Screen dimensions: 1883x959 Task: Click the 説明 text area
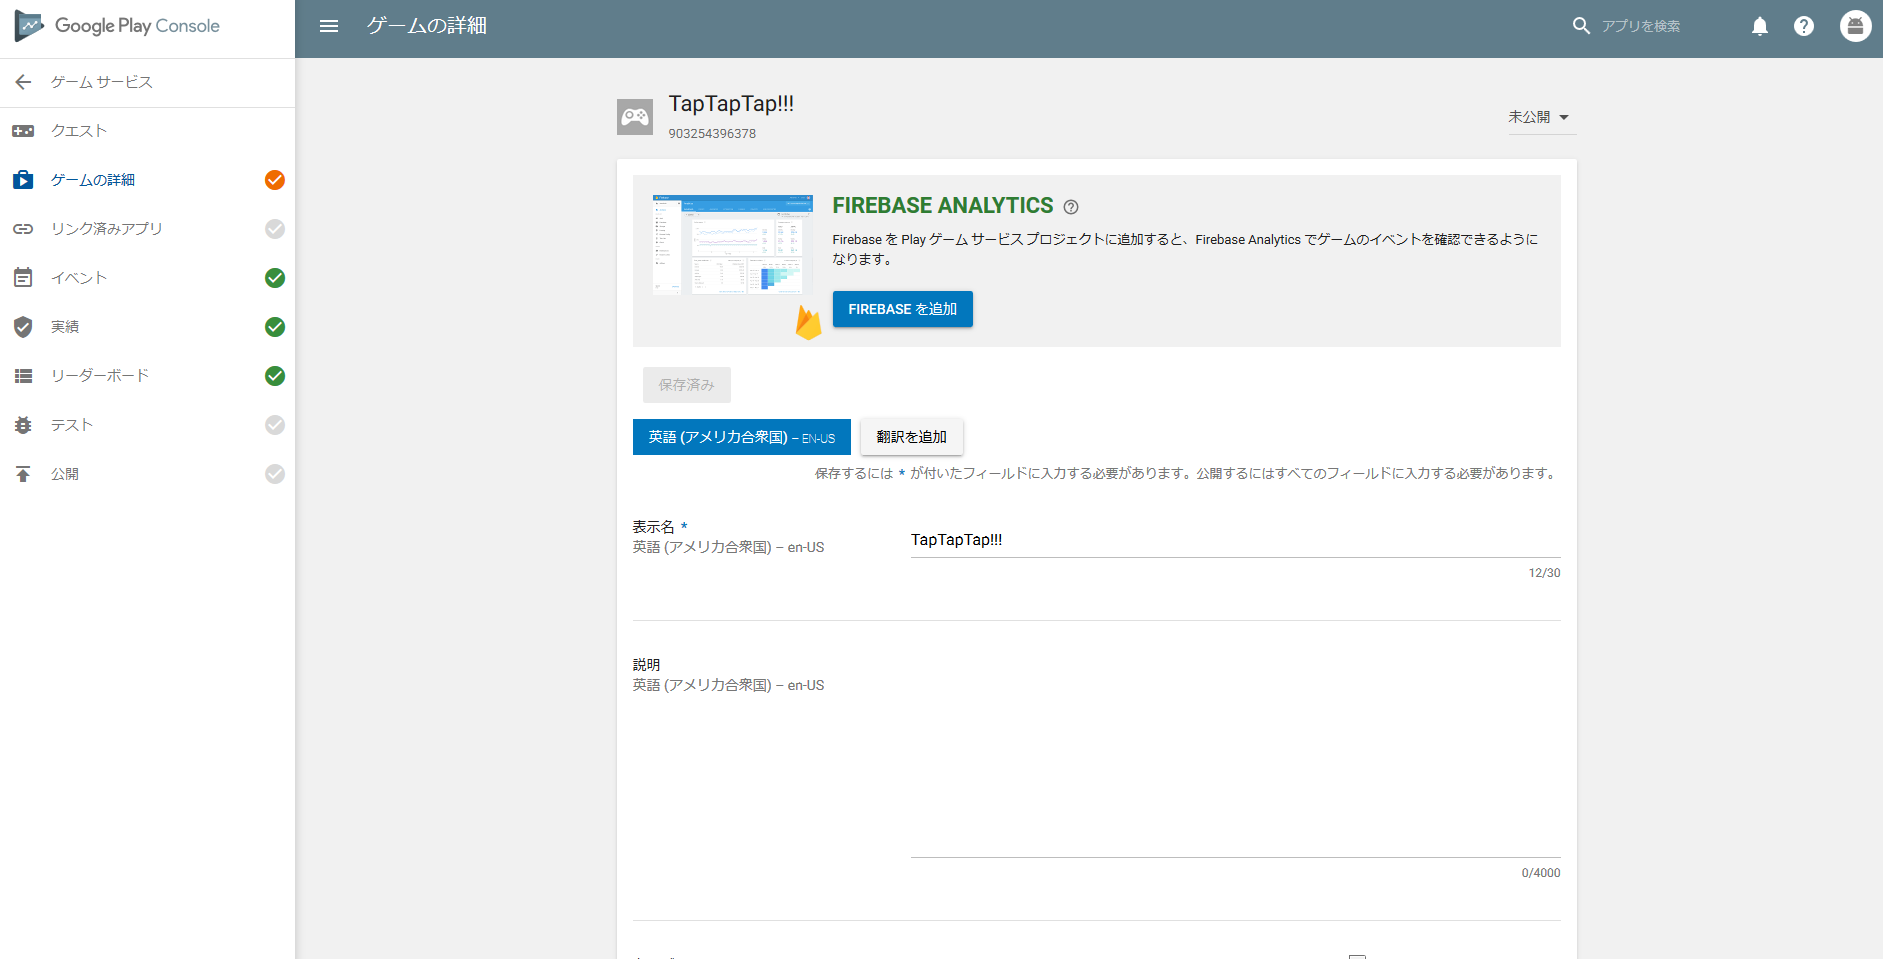[1235, 757]
